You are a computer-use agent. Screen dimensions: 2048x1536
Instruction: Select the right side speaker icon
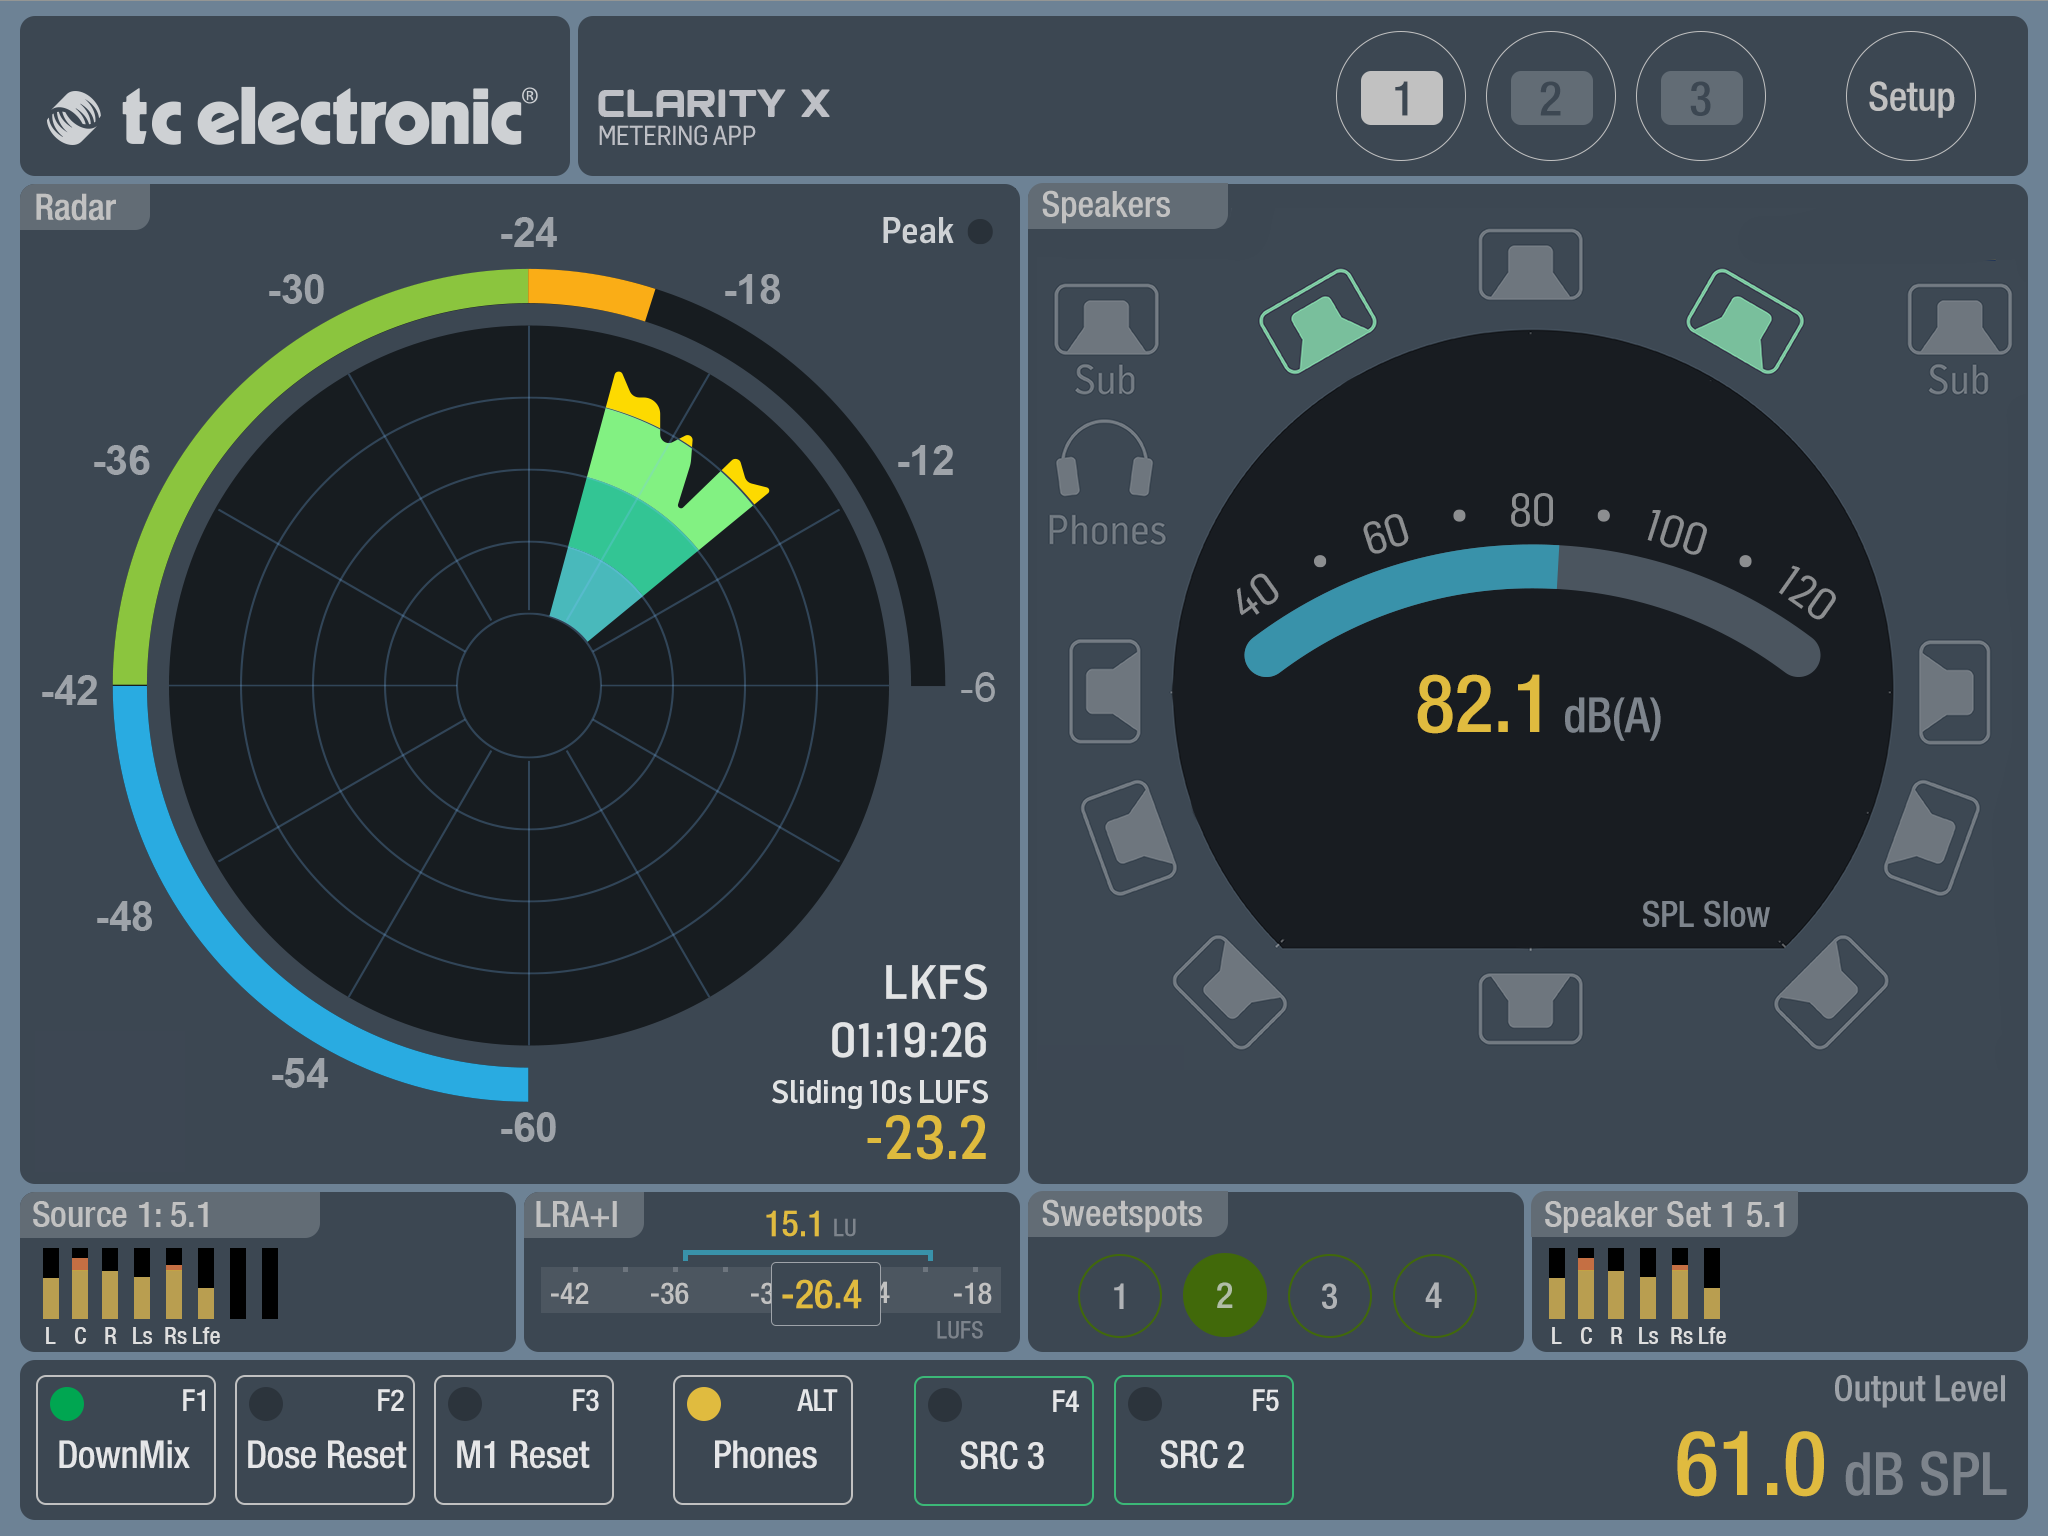[x=1954, y=692]
